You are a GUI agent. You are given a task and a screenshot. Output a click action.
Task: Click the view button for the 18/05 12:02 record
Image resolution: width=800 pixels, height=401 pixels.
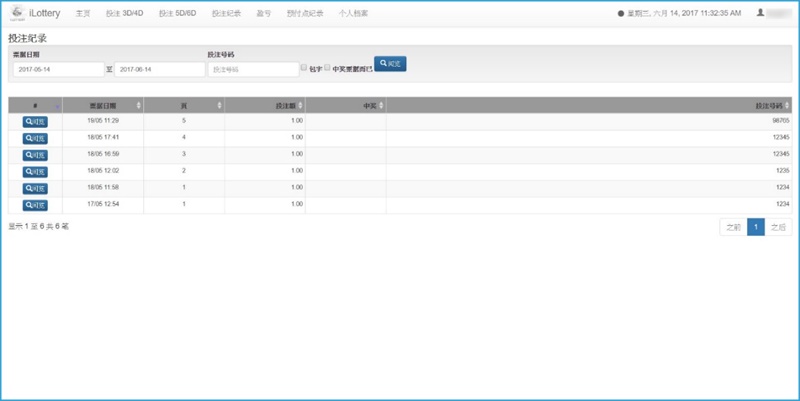(35, 171)
